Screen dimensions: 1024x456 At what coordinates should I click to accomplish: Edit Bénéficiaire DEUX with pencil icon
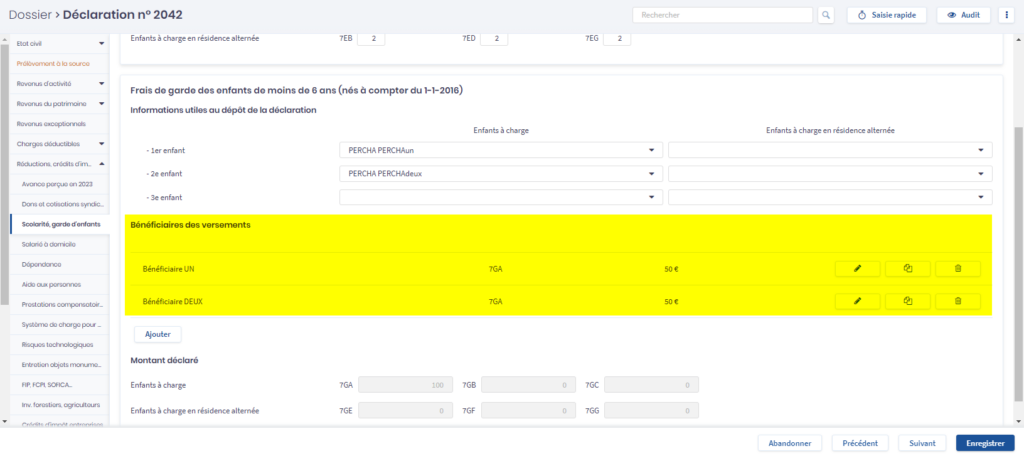858,301
